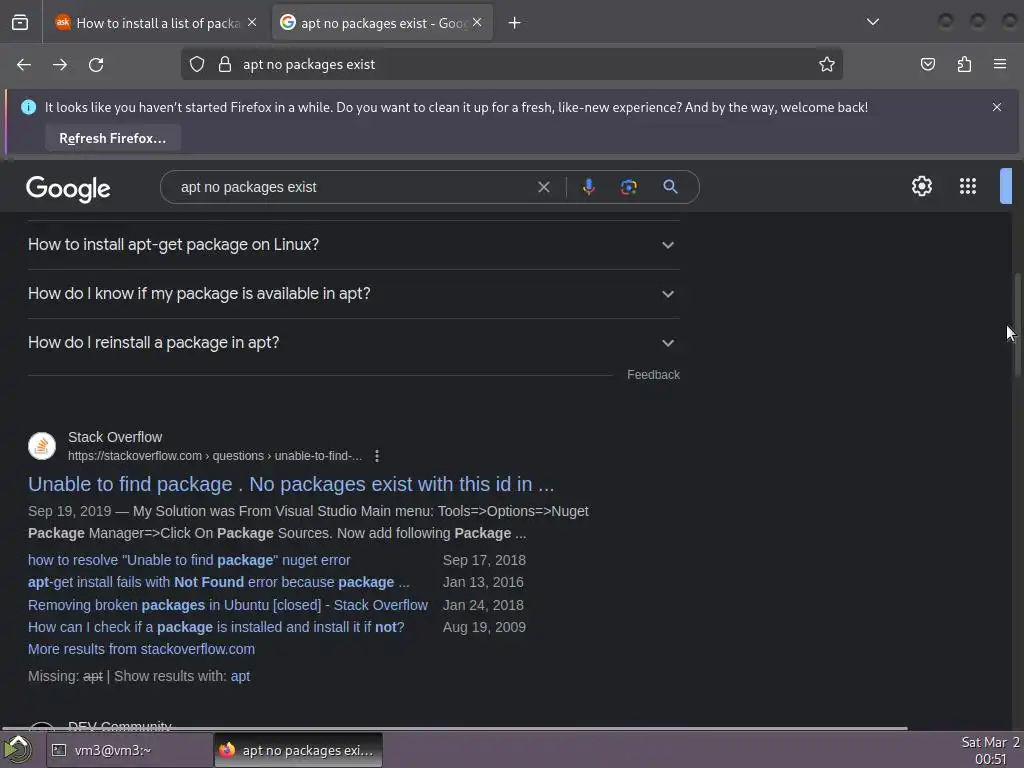Click 'More results from stackoverflow.com'

pyautogui.click(x=141, y=649)
